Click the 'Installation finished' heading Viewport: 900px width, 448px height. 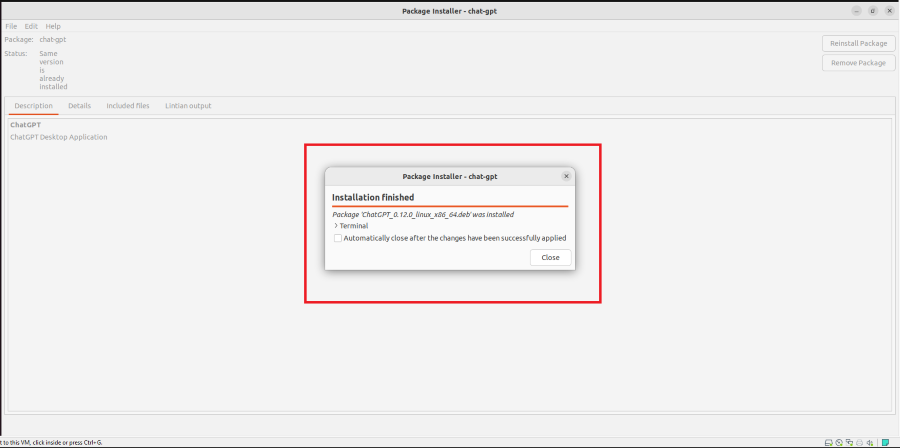(373, 197)
